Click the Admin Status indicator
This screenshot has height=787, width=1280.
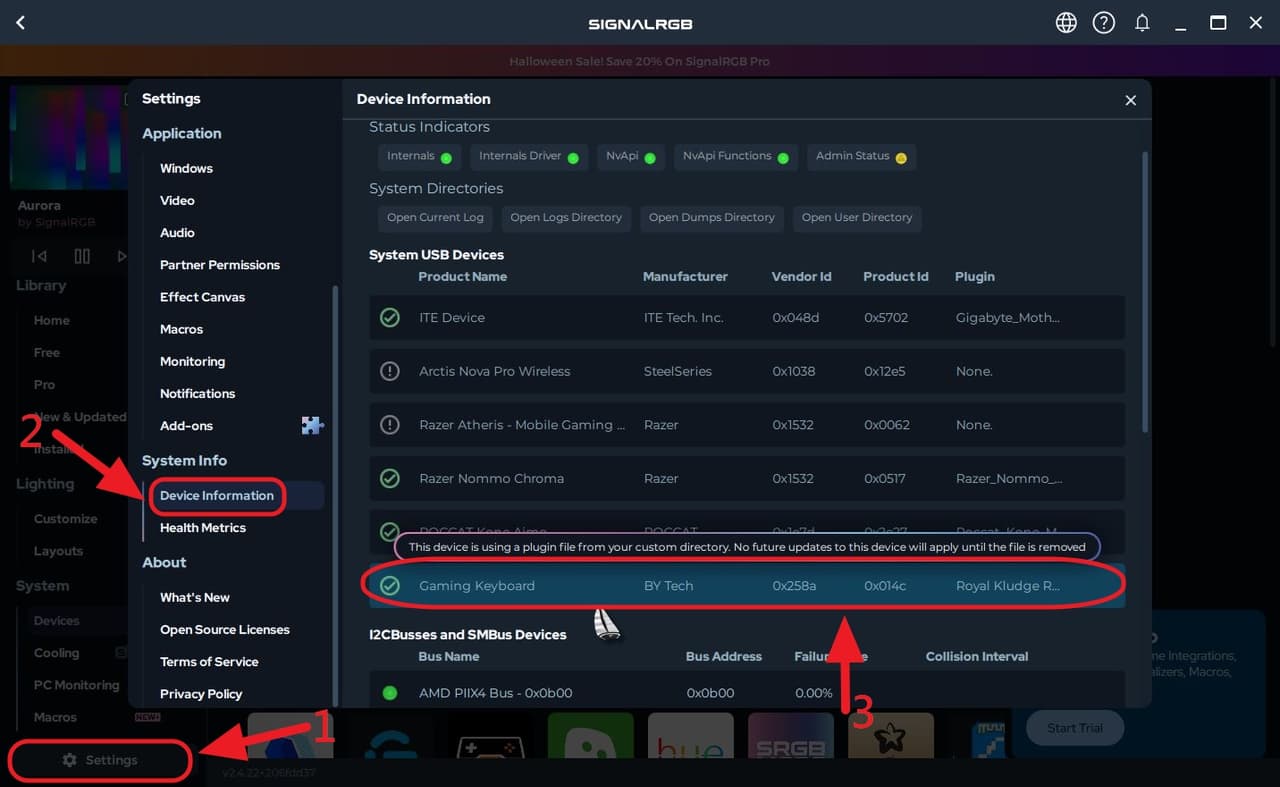[861, 157]
